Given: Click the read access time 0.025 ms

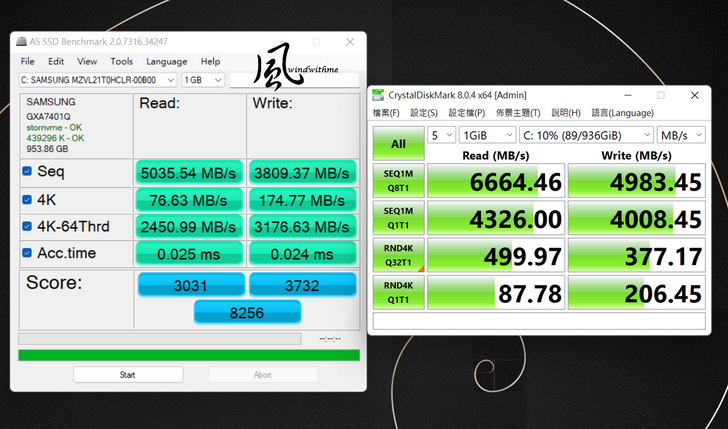Looking at the screenshot, I should [x=188, y=254].
